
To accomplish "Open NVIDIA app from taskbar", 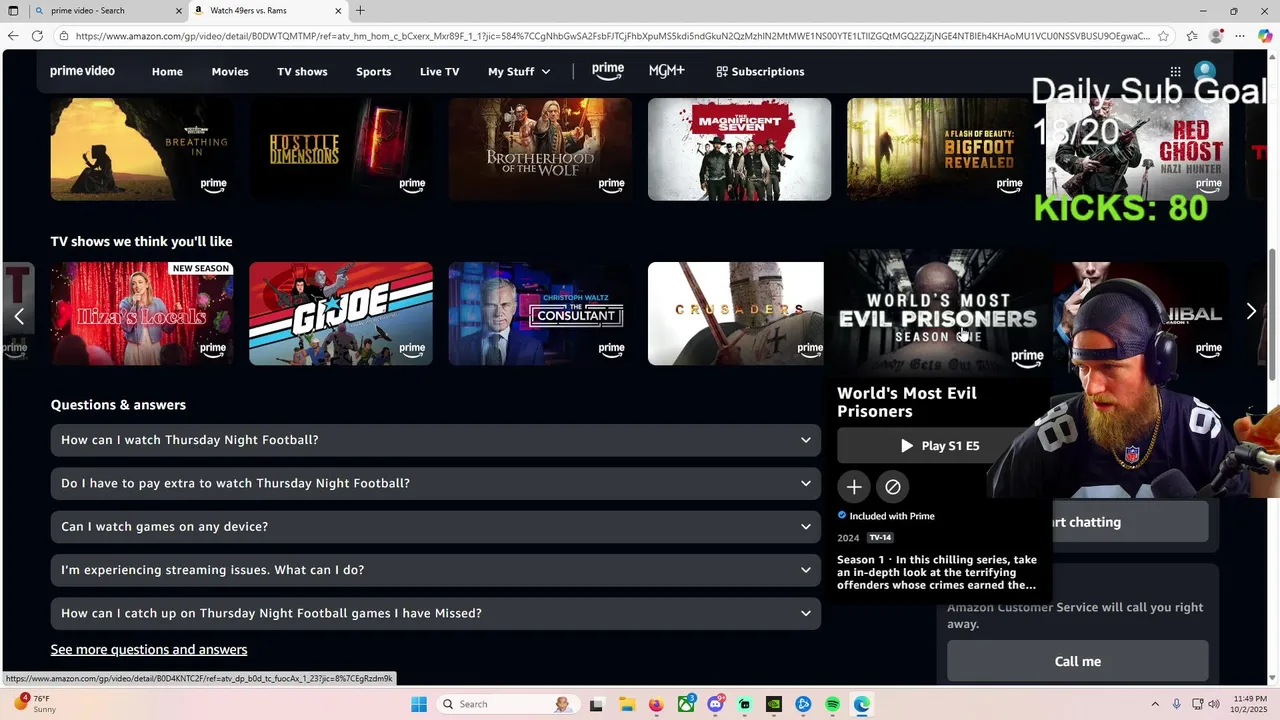I will point(774,704).
